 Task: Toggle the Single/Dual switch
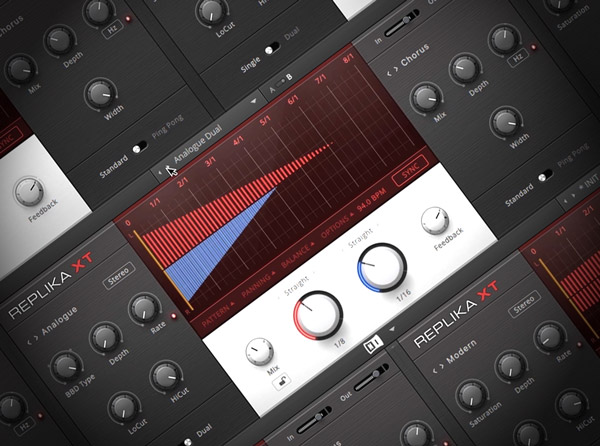tap(272, 49)
